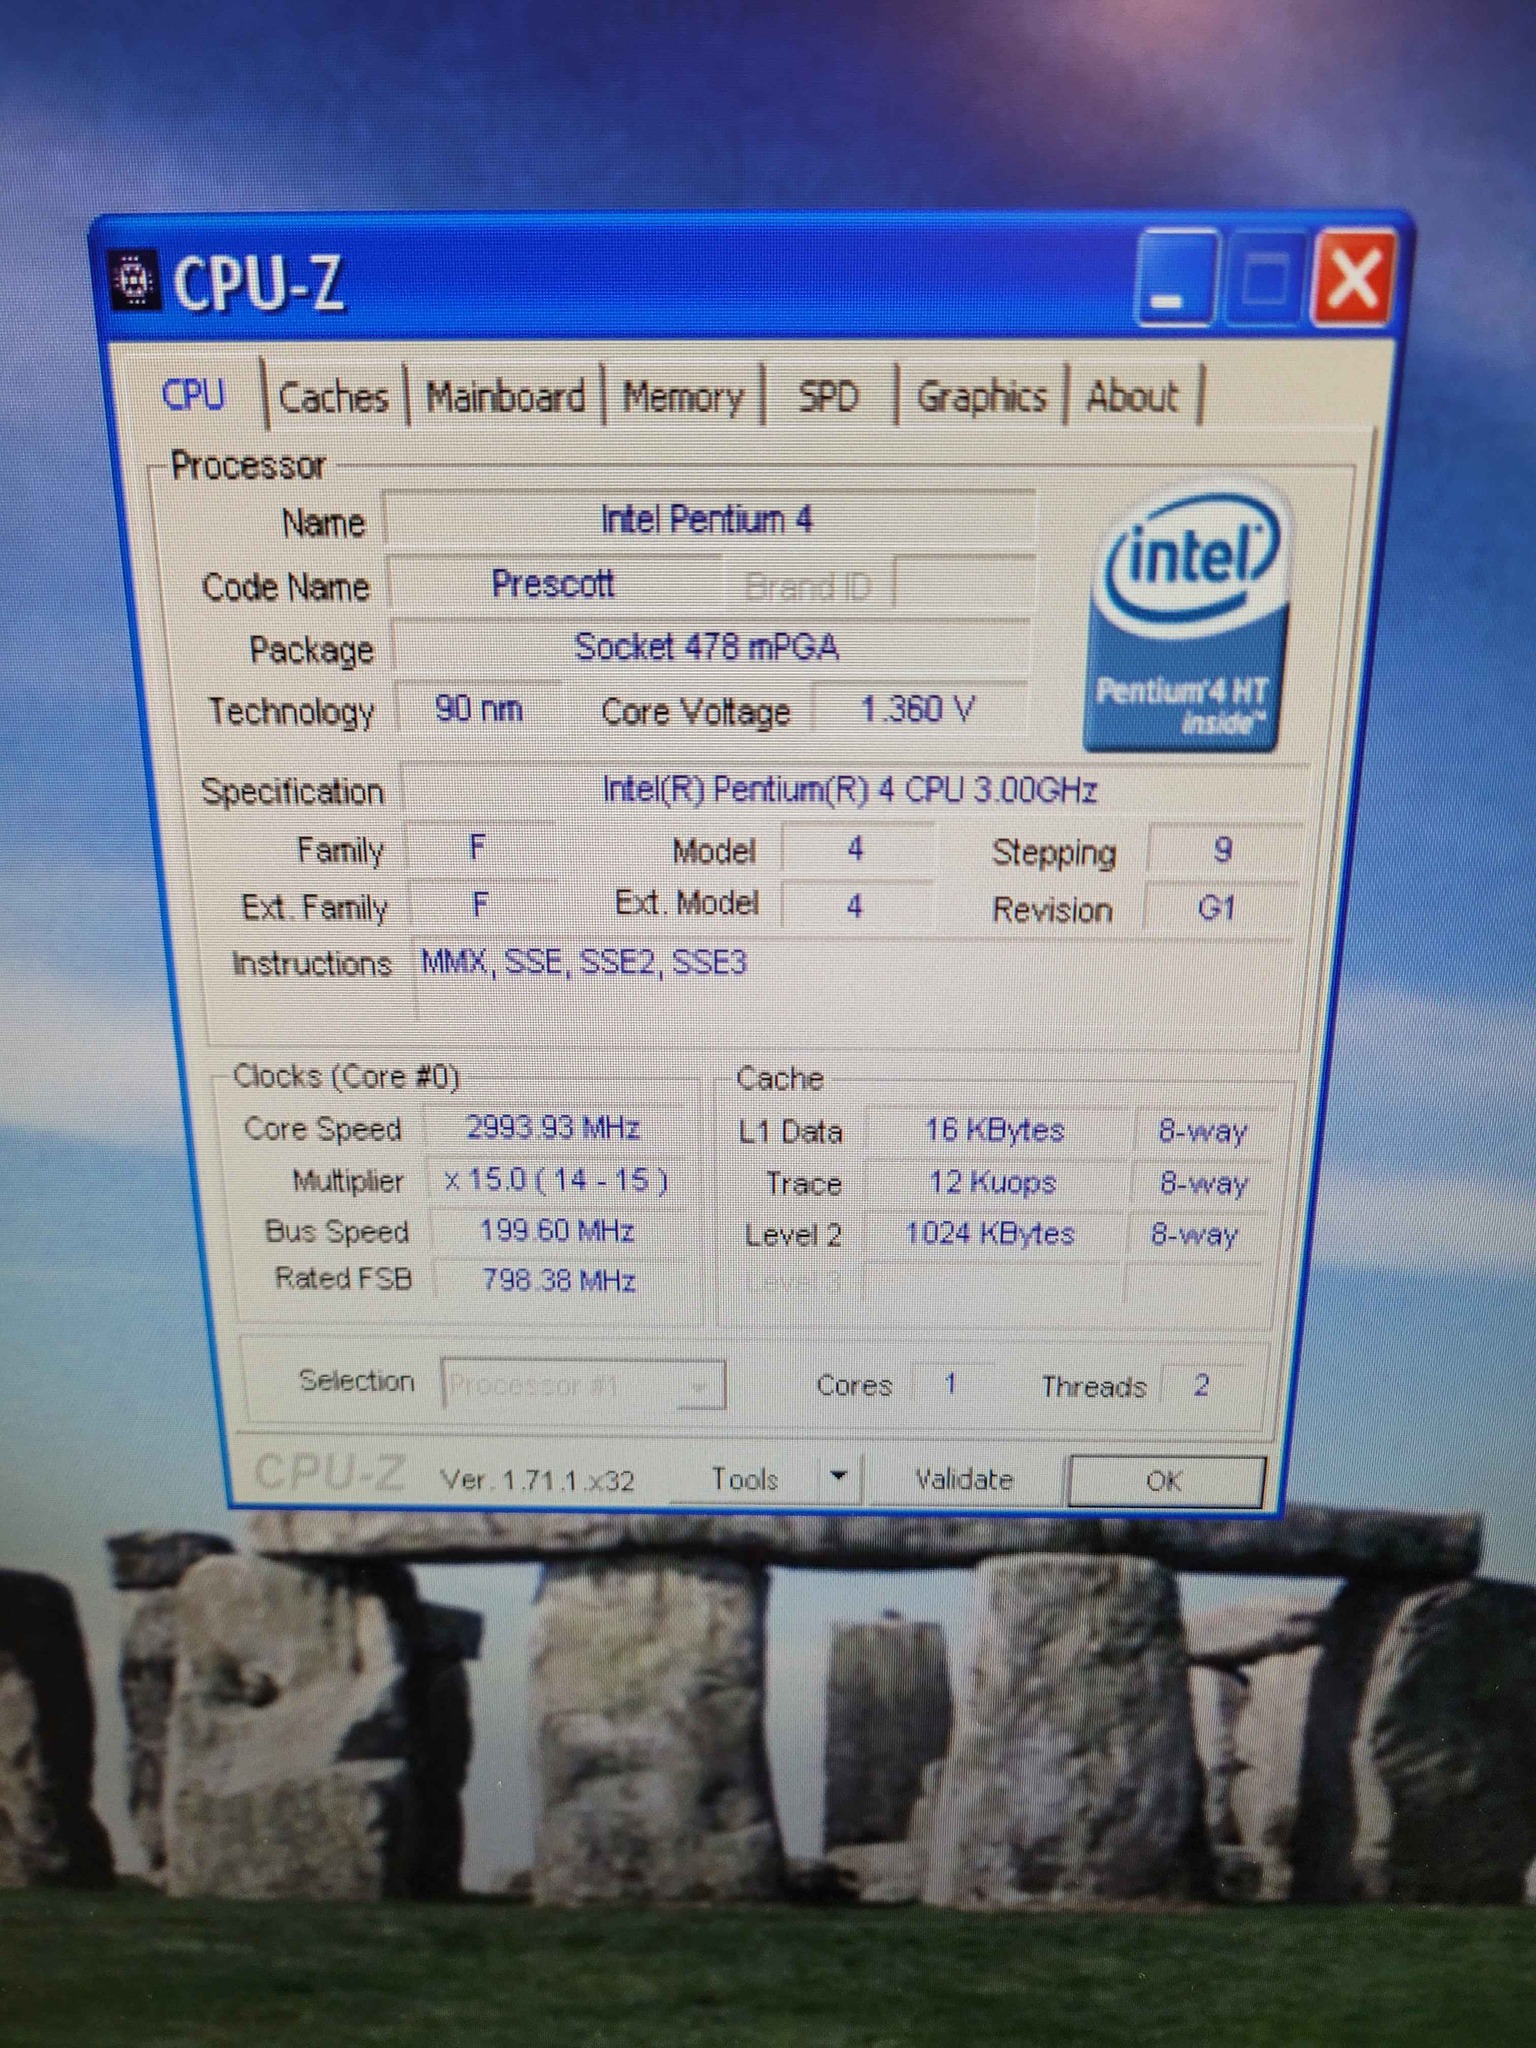1536x2048 pixels.
Task: Click the Revision value G1
Action: [1218, 908]
